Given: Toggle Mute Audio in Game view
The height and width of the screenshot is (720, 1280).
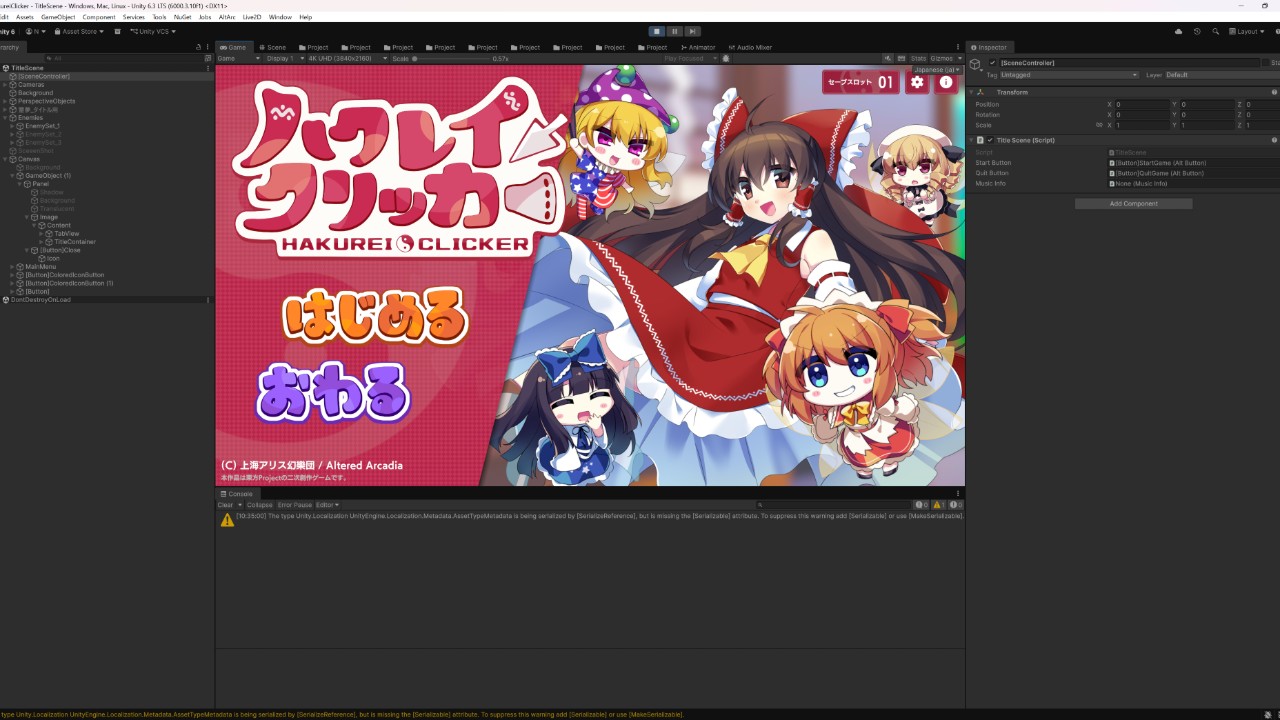Looking at the screenshot, I should pyautogui.click(x=886, y=59).
